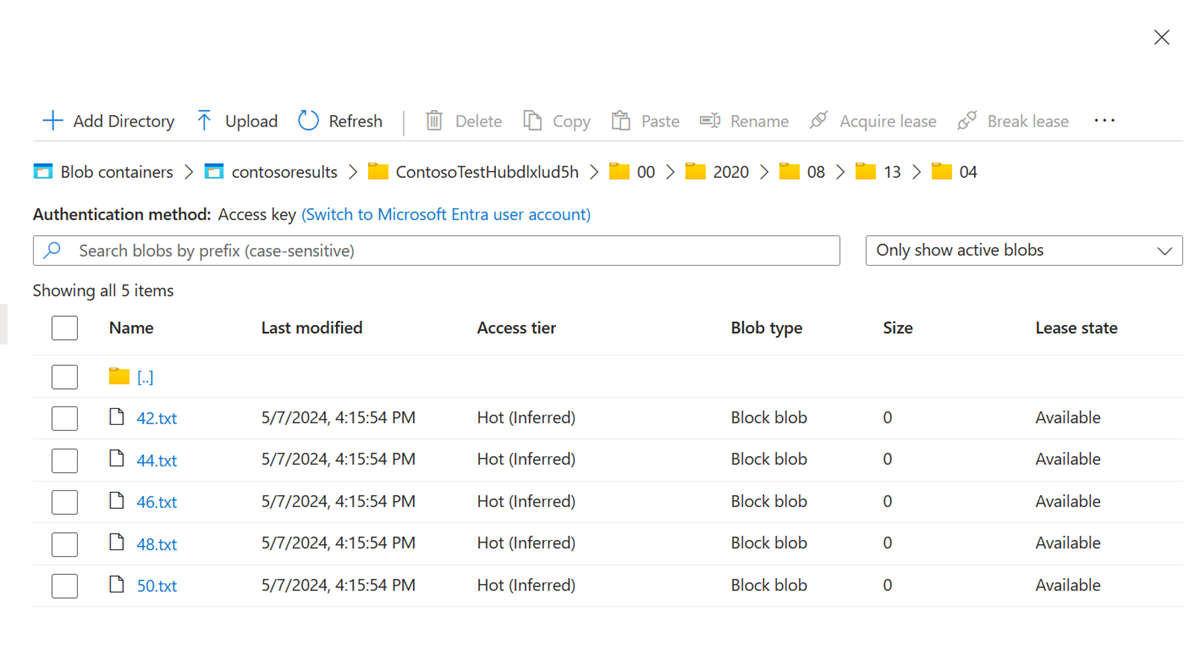Navigate up using the [..] parent folder
The width and height of the screenshot is (1200, 645).
pyautogui.click(x=145, y=377)
